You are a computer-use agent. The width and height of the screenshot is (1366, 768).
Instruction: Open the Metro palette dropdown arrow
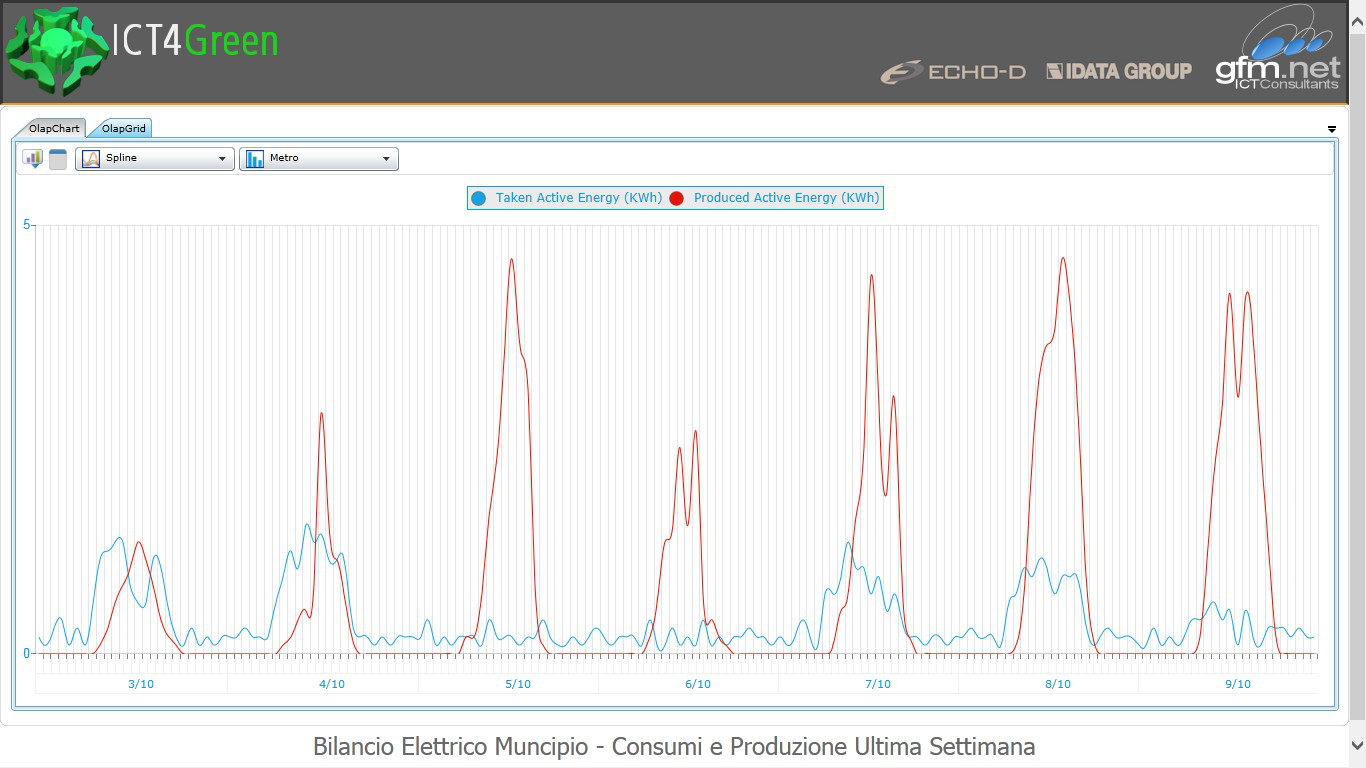386,159
